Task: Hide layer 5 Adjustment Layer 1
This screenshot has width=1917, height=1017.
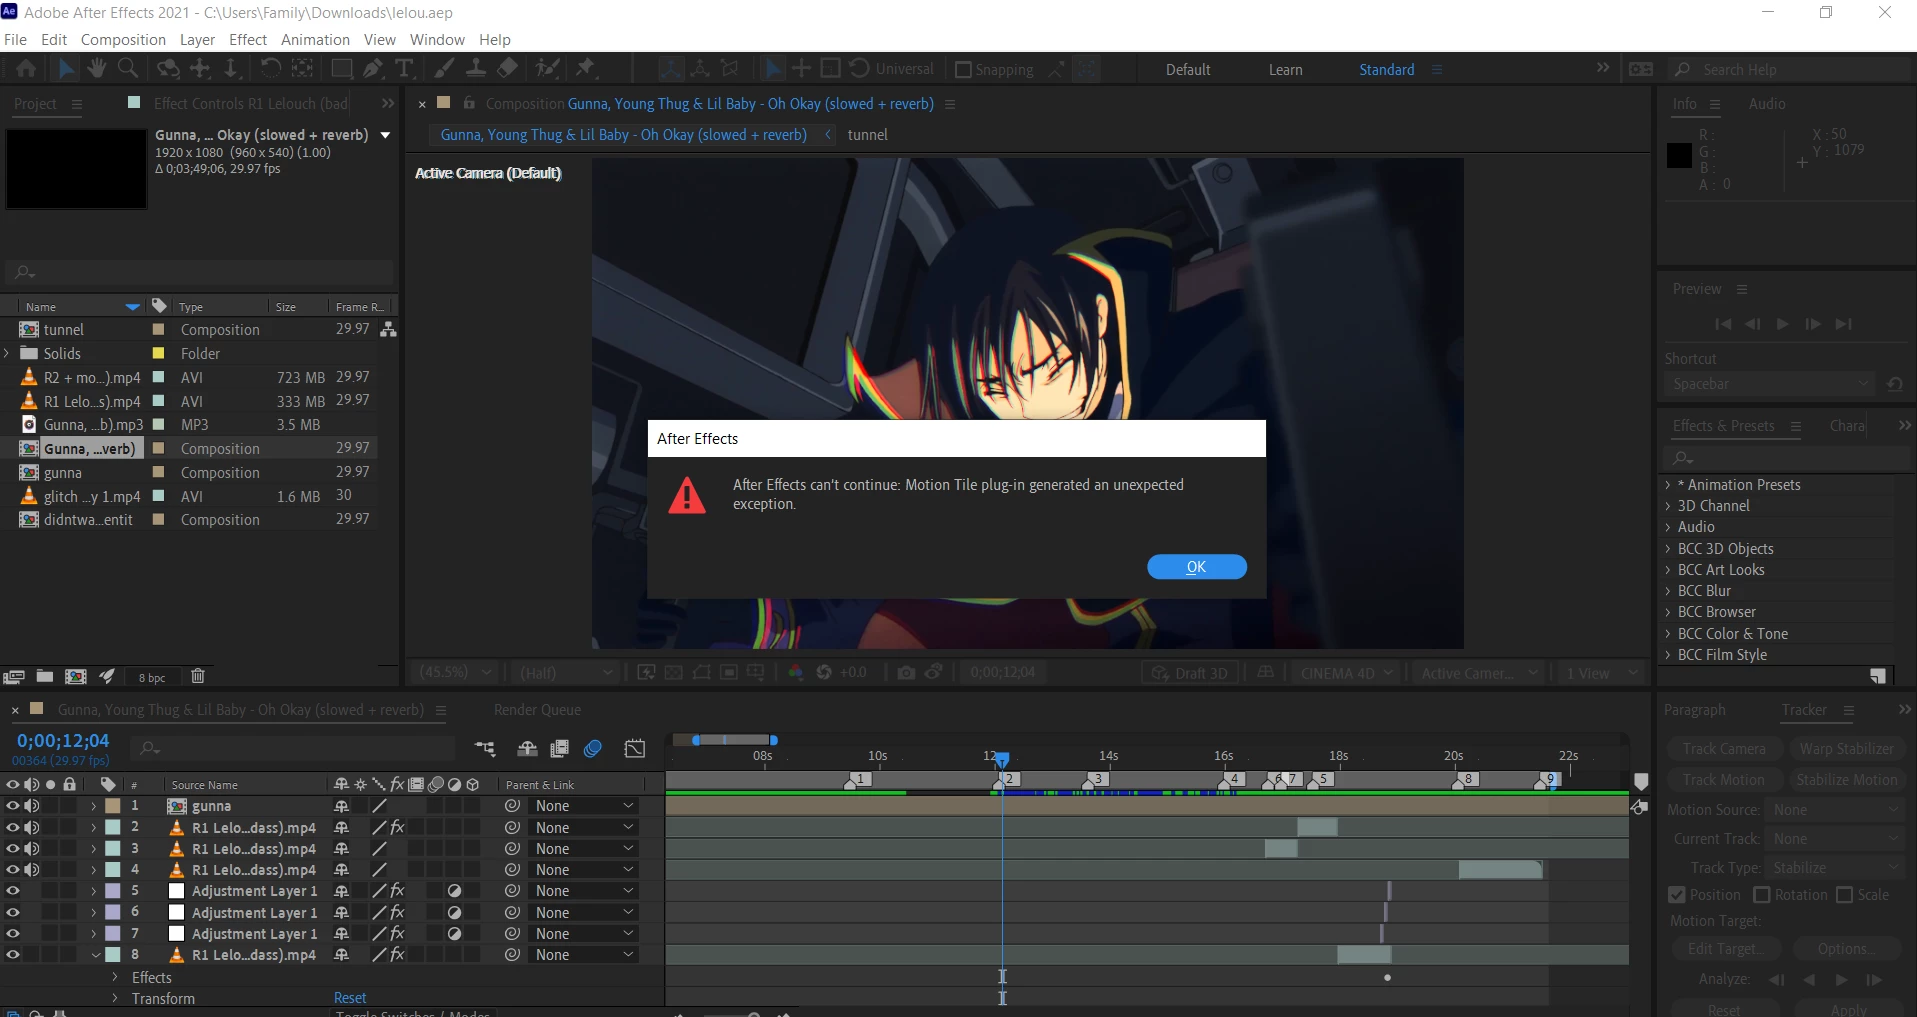Action: tap(13, 891)
